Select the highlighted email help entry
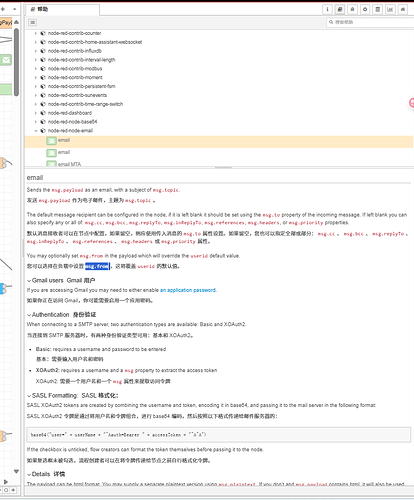 [x=219, y=141]
